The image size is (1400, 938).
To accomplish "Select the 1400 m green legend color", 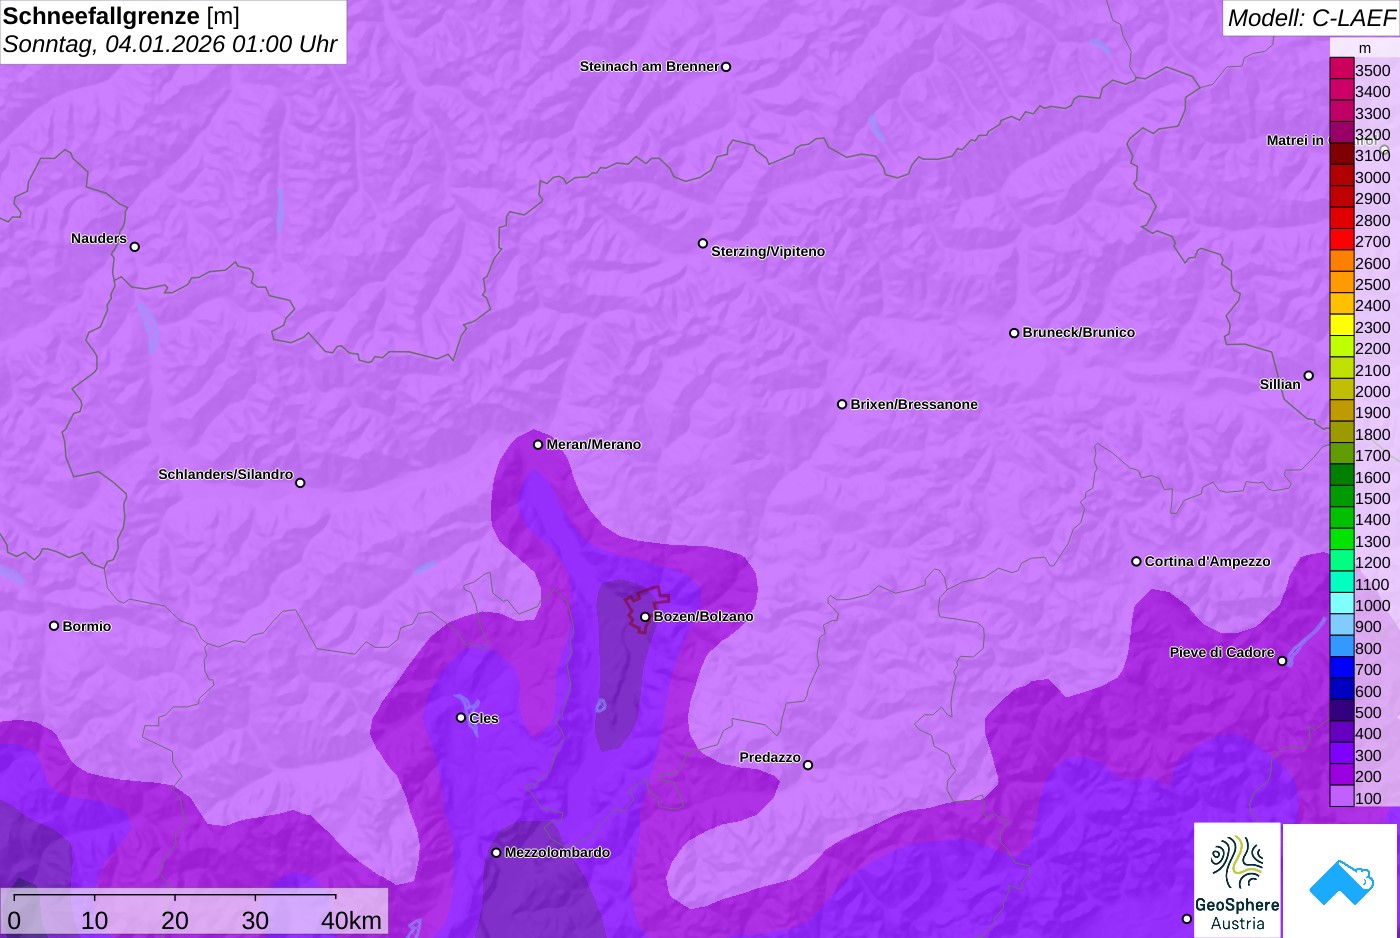I will coord(1342,518).
